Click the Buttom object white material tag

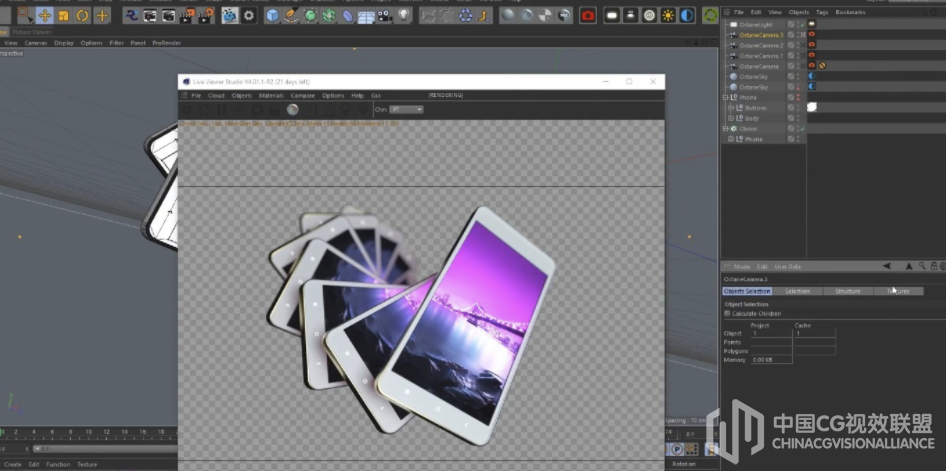[812, 107]
